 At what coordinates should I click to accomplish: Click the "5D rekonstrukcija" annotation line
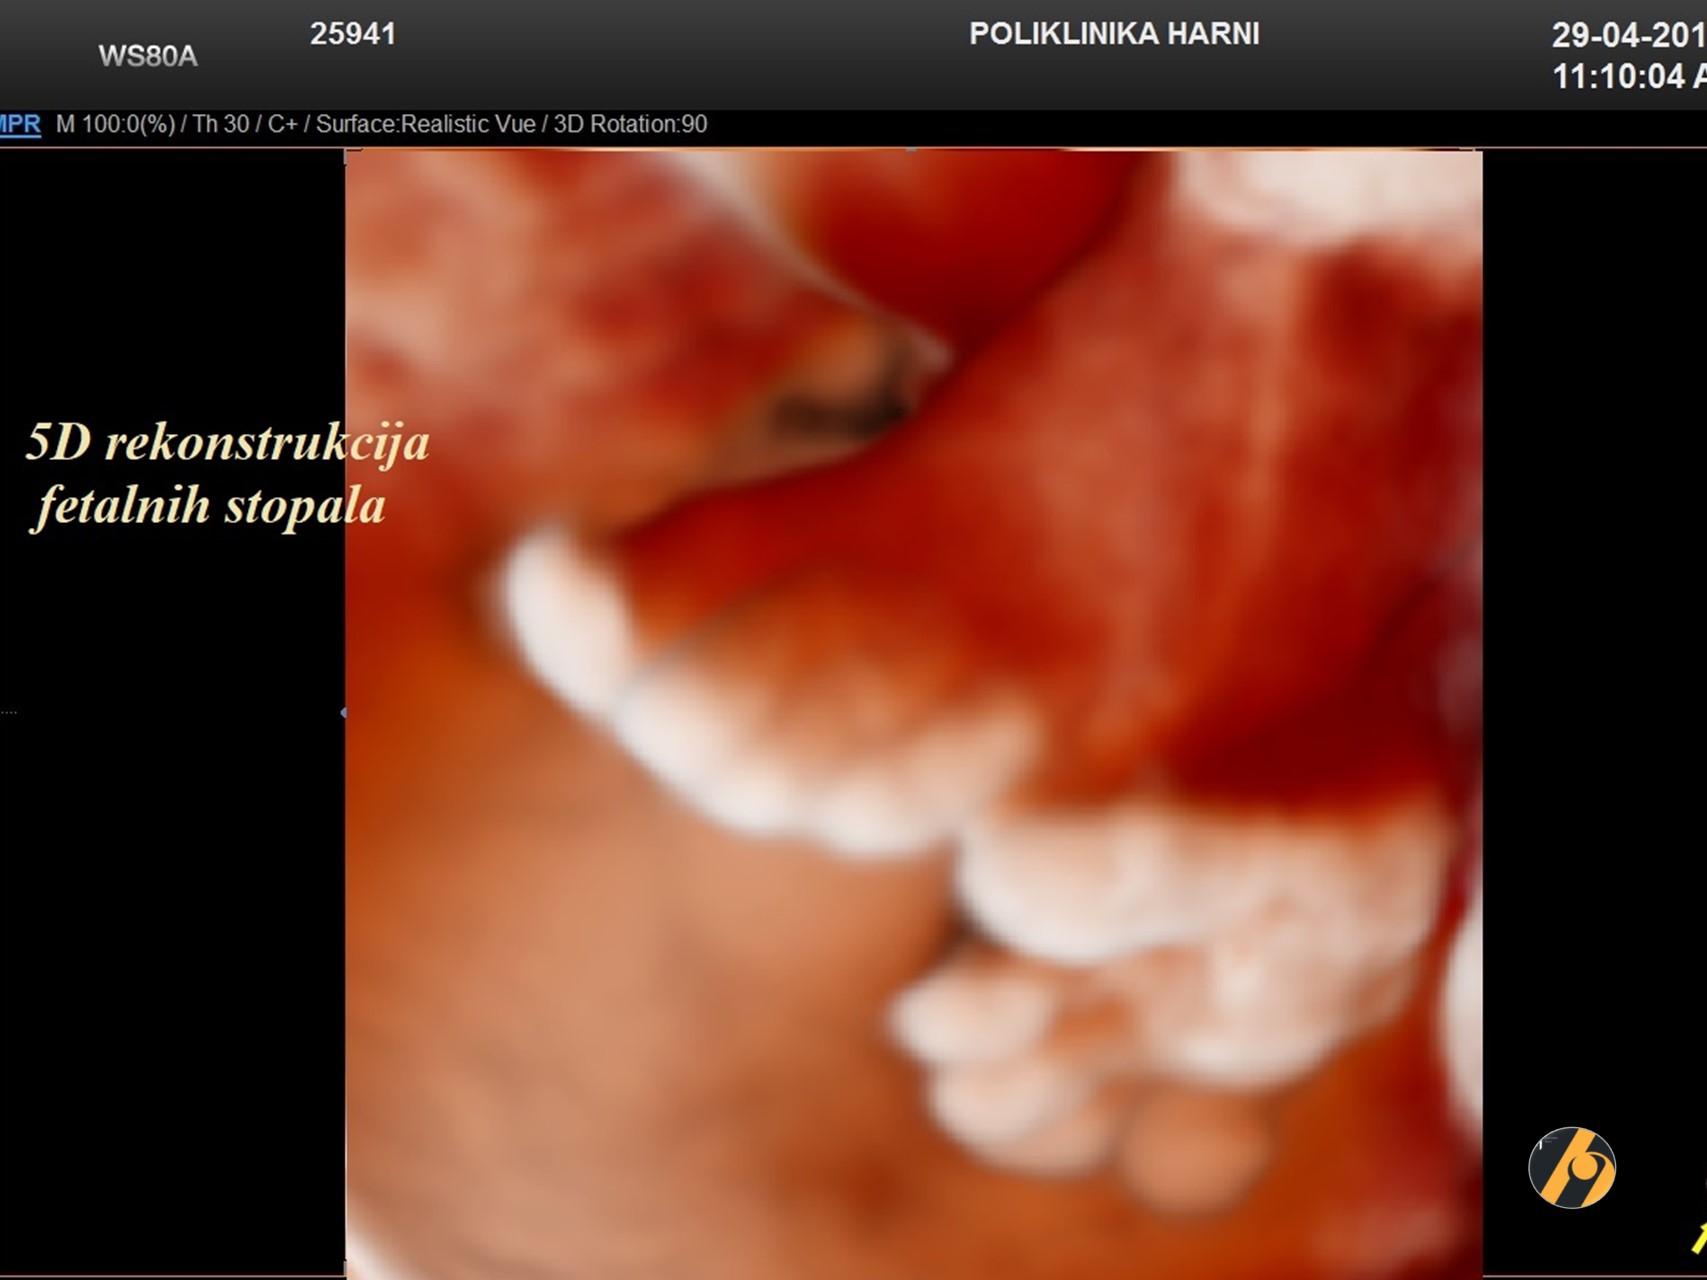click(228, 442)
